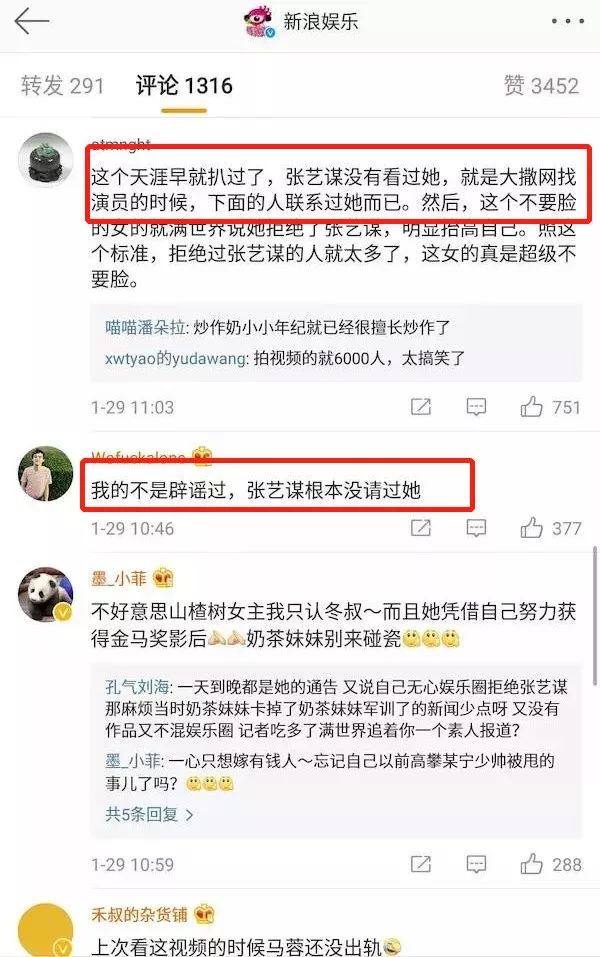This screenshot has height=957, width=600.
Task: Reply to the comment dated 1-29 10:46
Action: coord(476,527)
